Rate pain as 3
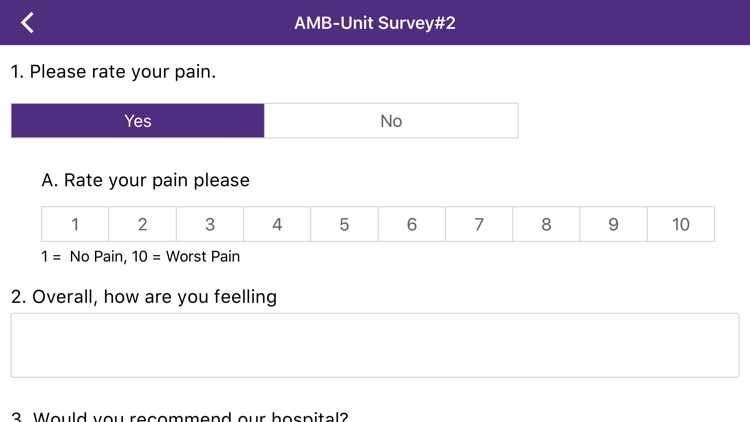750x422 pixels. point(210,224)
